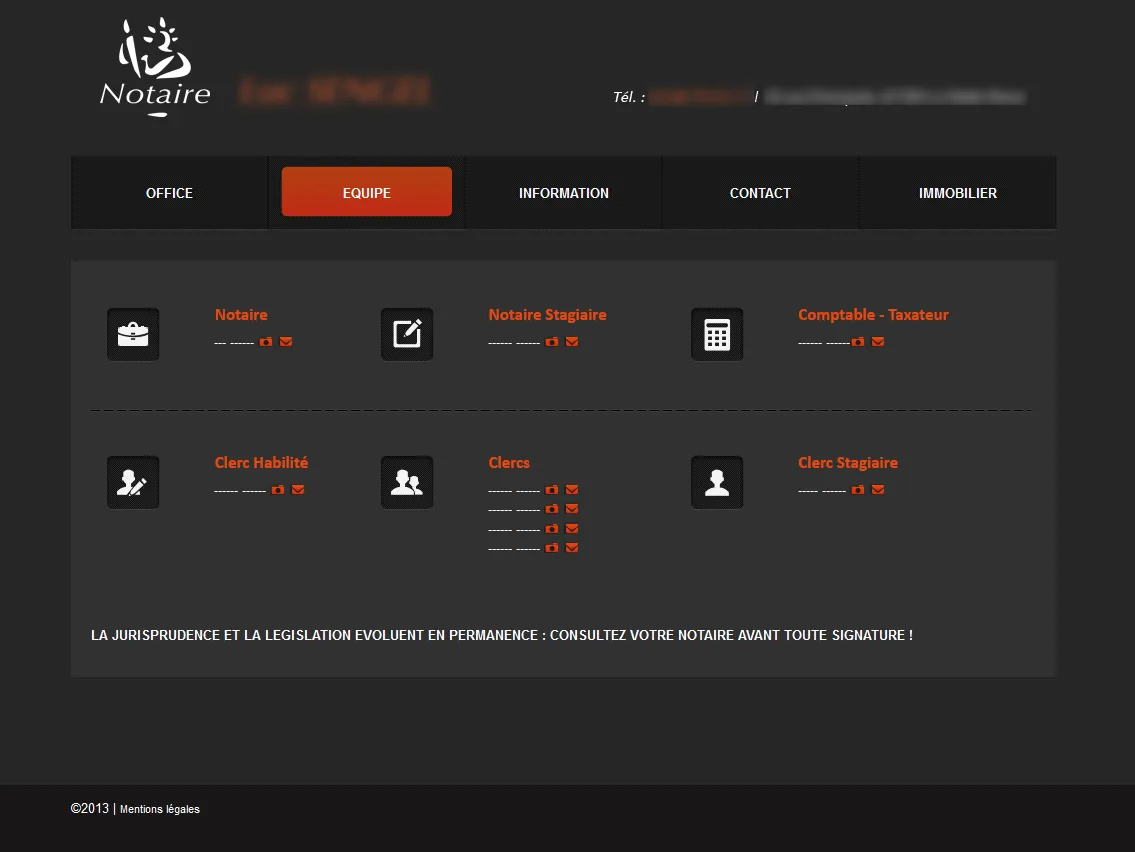Select the EQUIPE tab
Image resolution: width=1135 pixels, height=852 pixels.
click(x=367, y=193)
